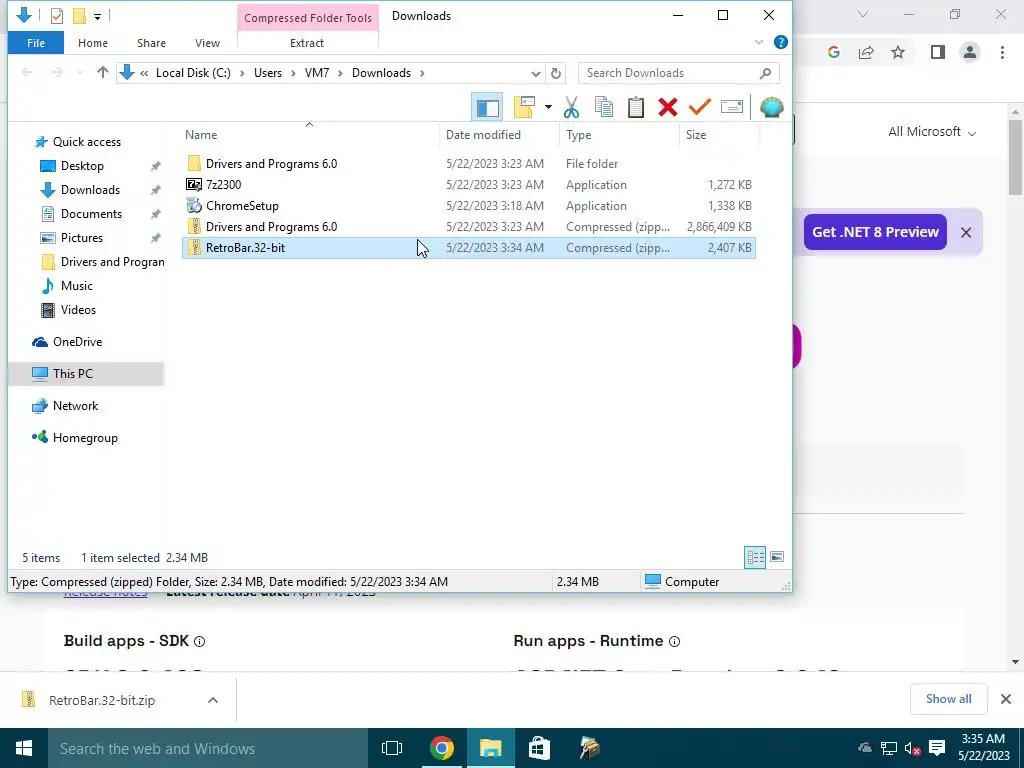
Task: Click the Up one level arrow
Action: click(103, 72)
